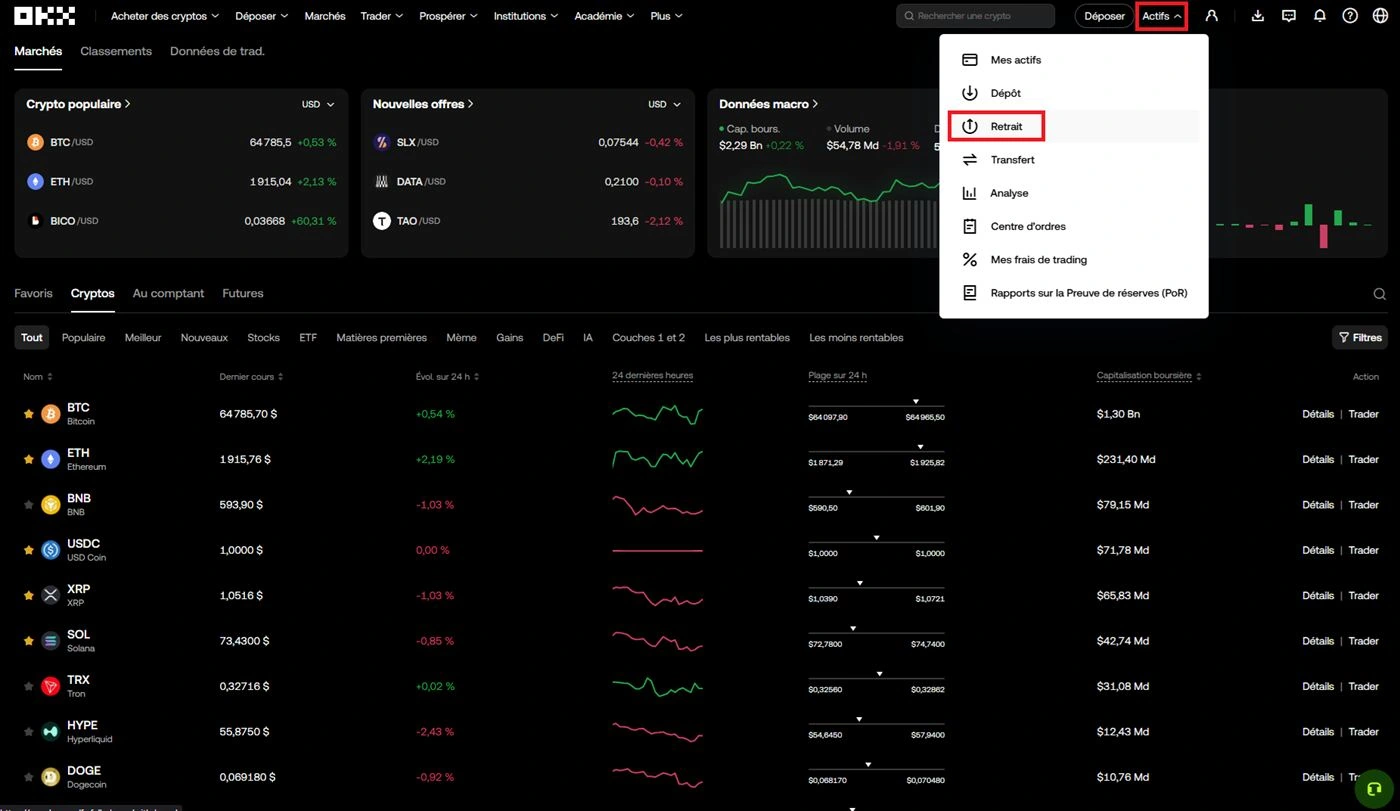Expand the Prospérer navigation dropdown
Screen dimensions: 1400x811
(448, 16)
